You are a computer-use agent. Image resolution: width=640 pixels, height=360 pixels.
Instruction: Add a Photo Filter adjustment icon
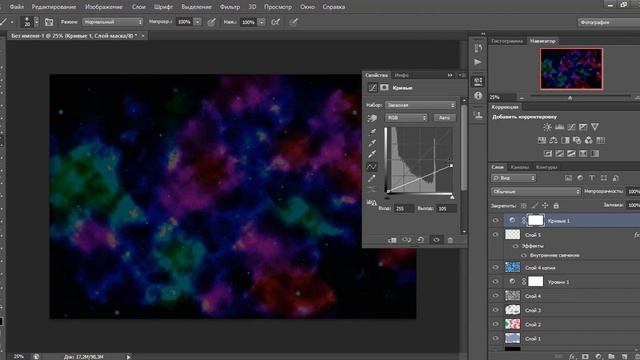[x=577, y=140]
